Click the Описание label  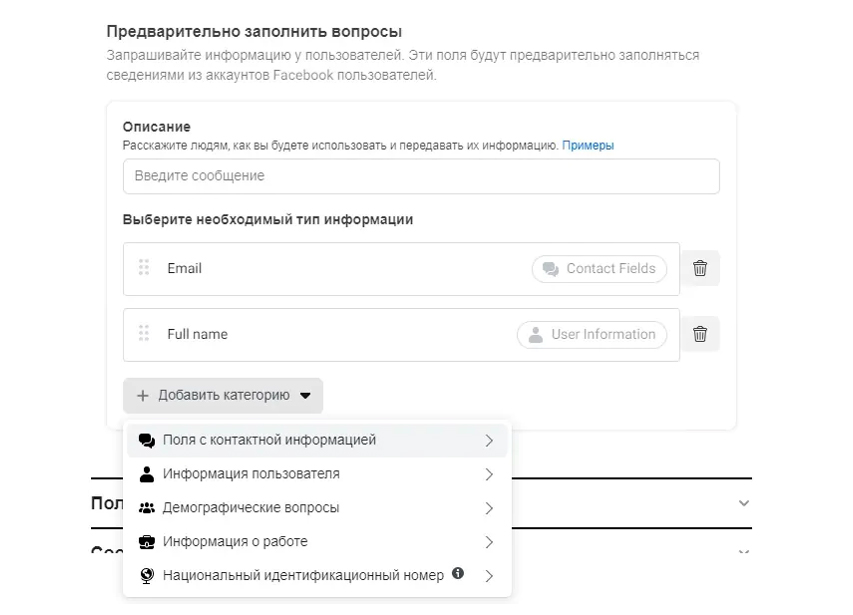tap(157, 127)
